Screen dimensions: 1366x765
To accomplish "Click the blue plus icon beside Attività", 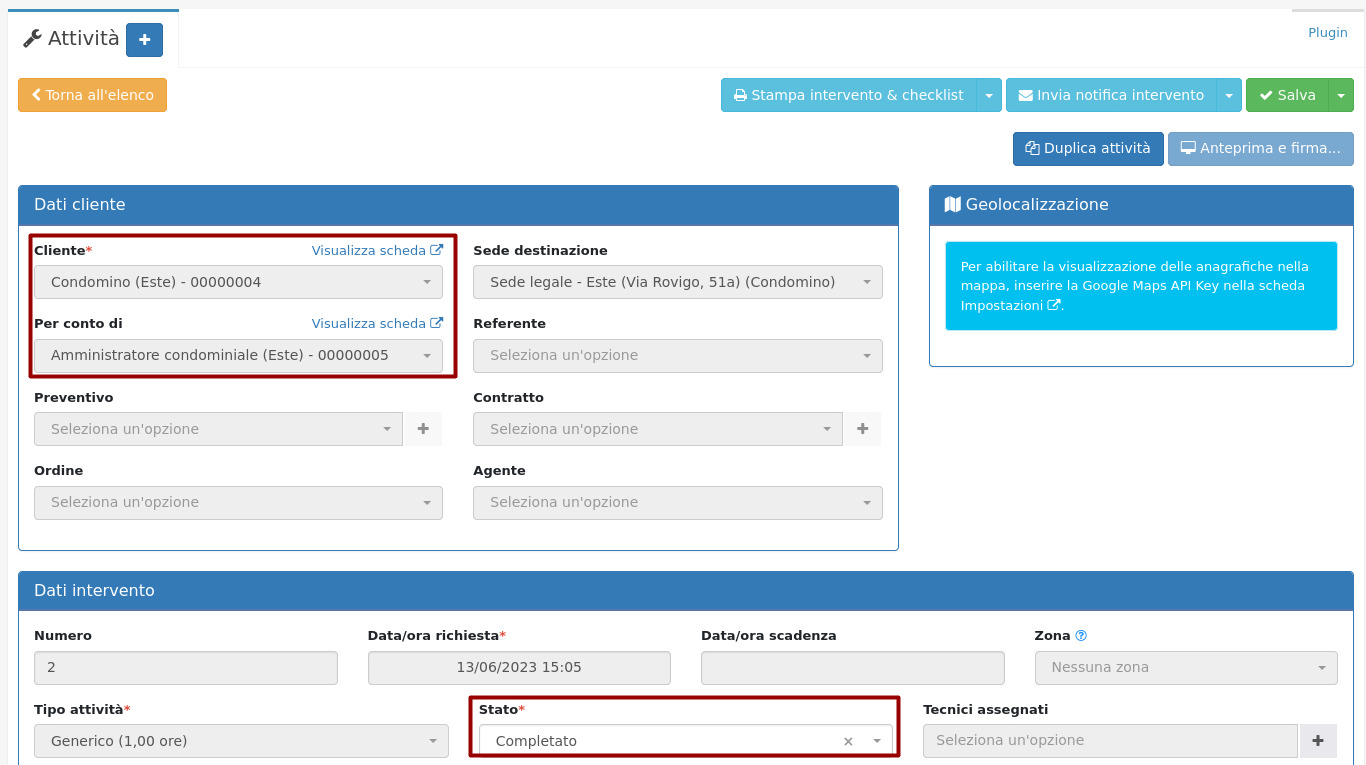I will (x=144, y=40).
